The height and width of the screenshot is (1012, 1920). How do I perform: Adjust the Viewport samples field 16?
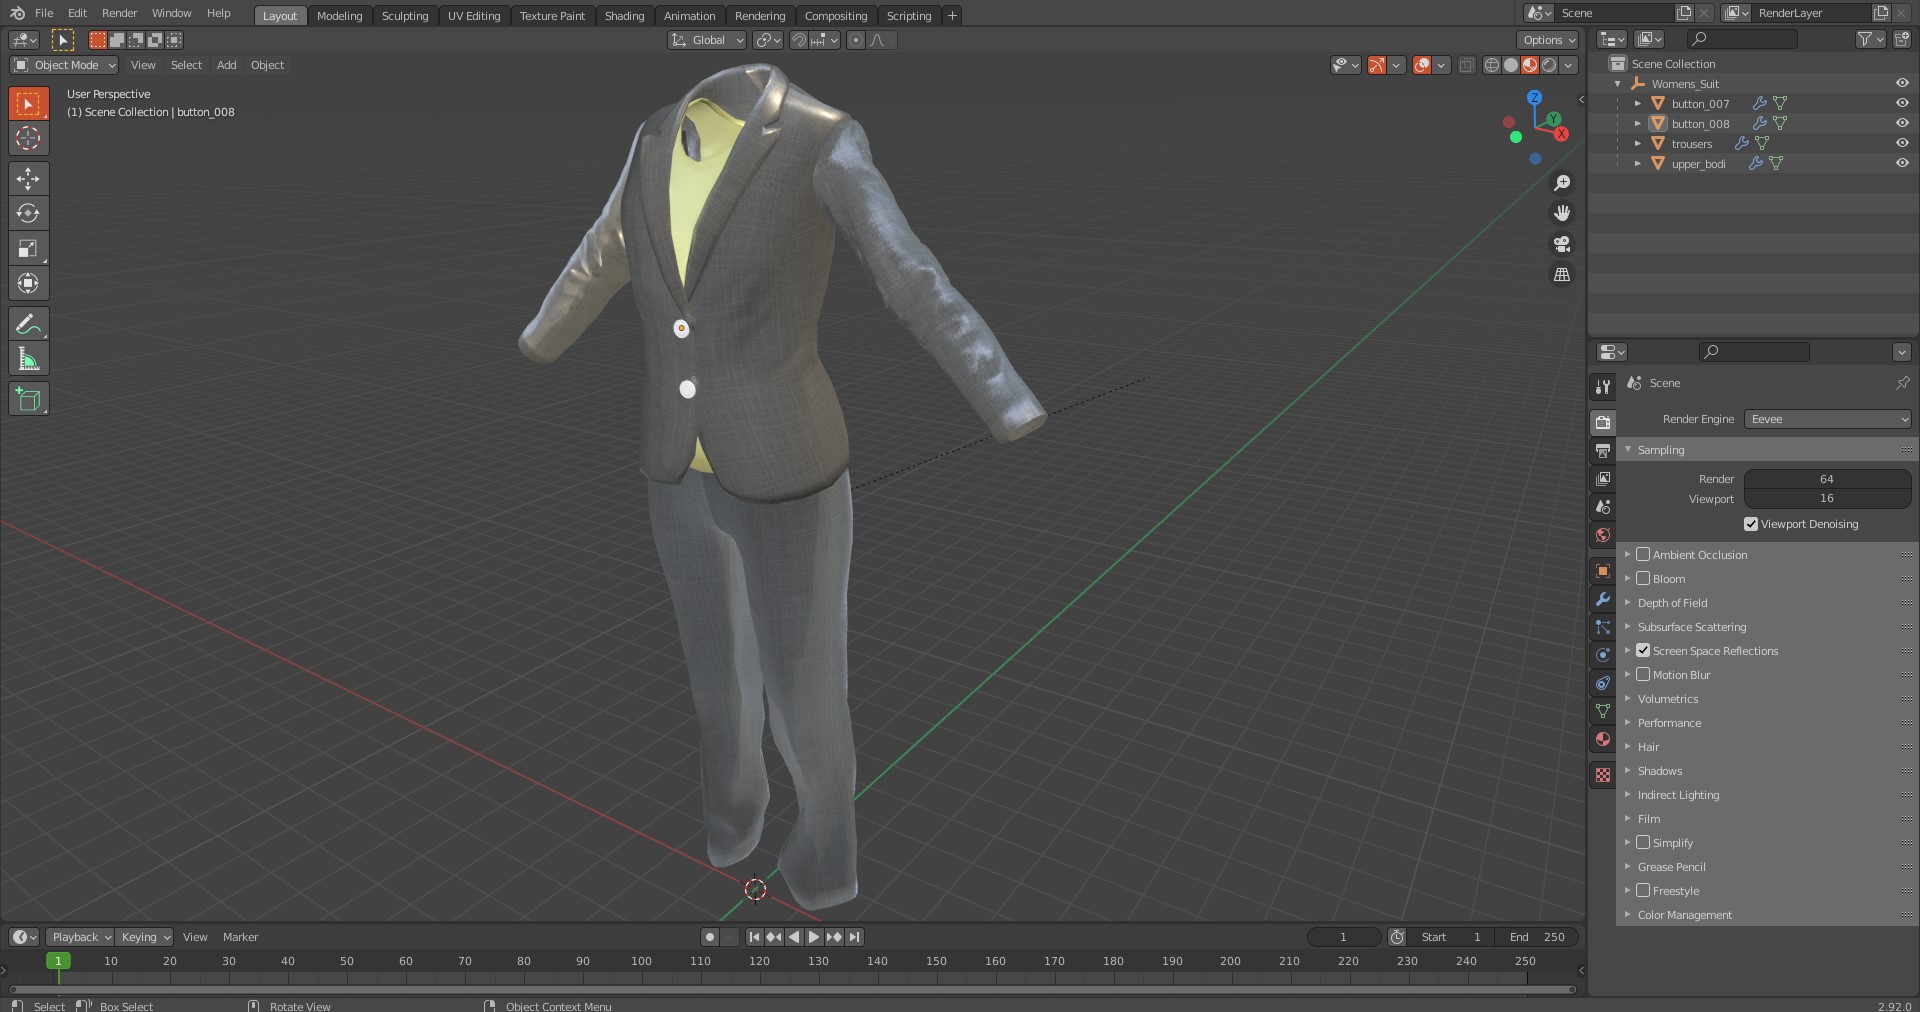(1827, 498)
